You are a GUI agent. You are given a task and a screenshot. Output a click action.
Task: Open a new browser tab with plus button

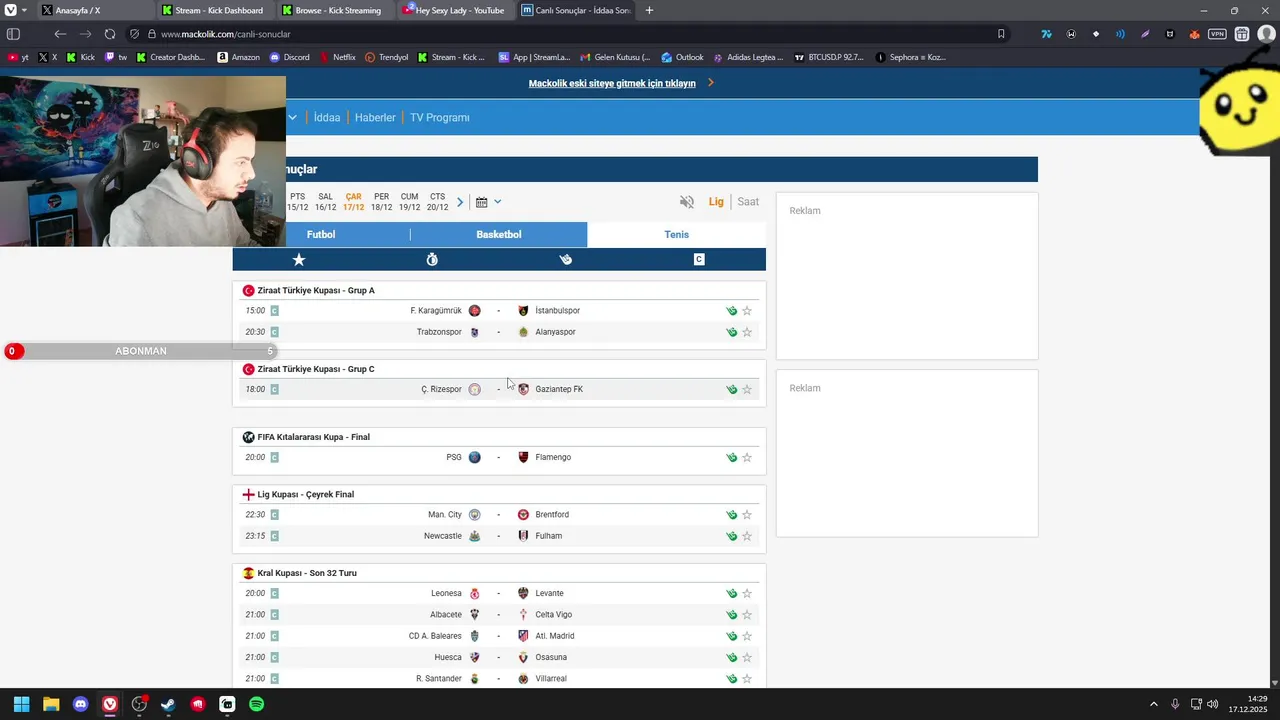649,10
